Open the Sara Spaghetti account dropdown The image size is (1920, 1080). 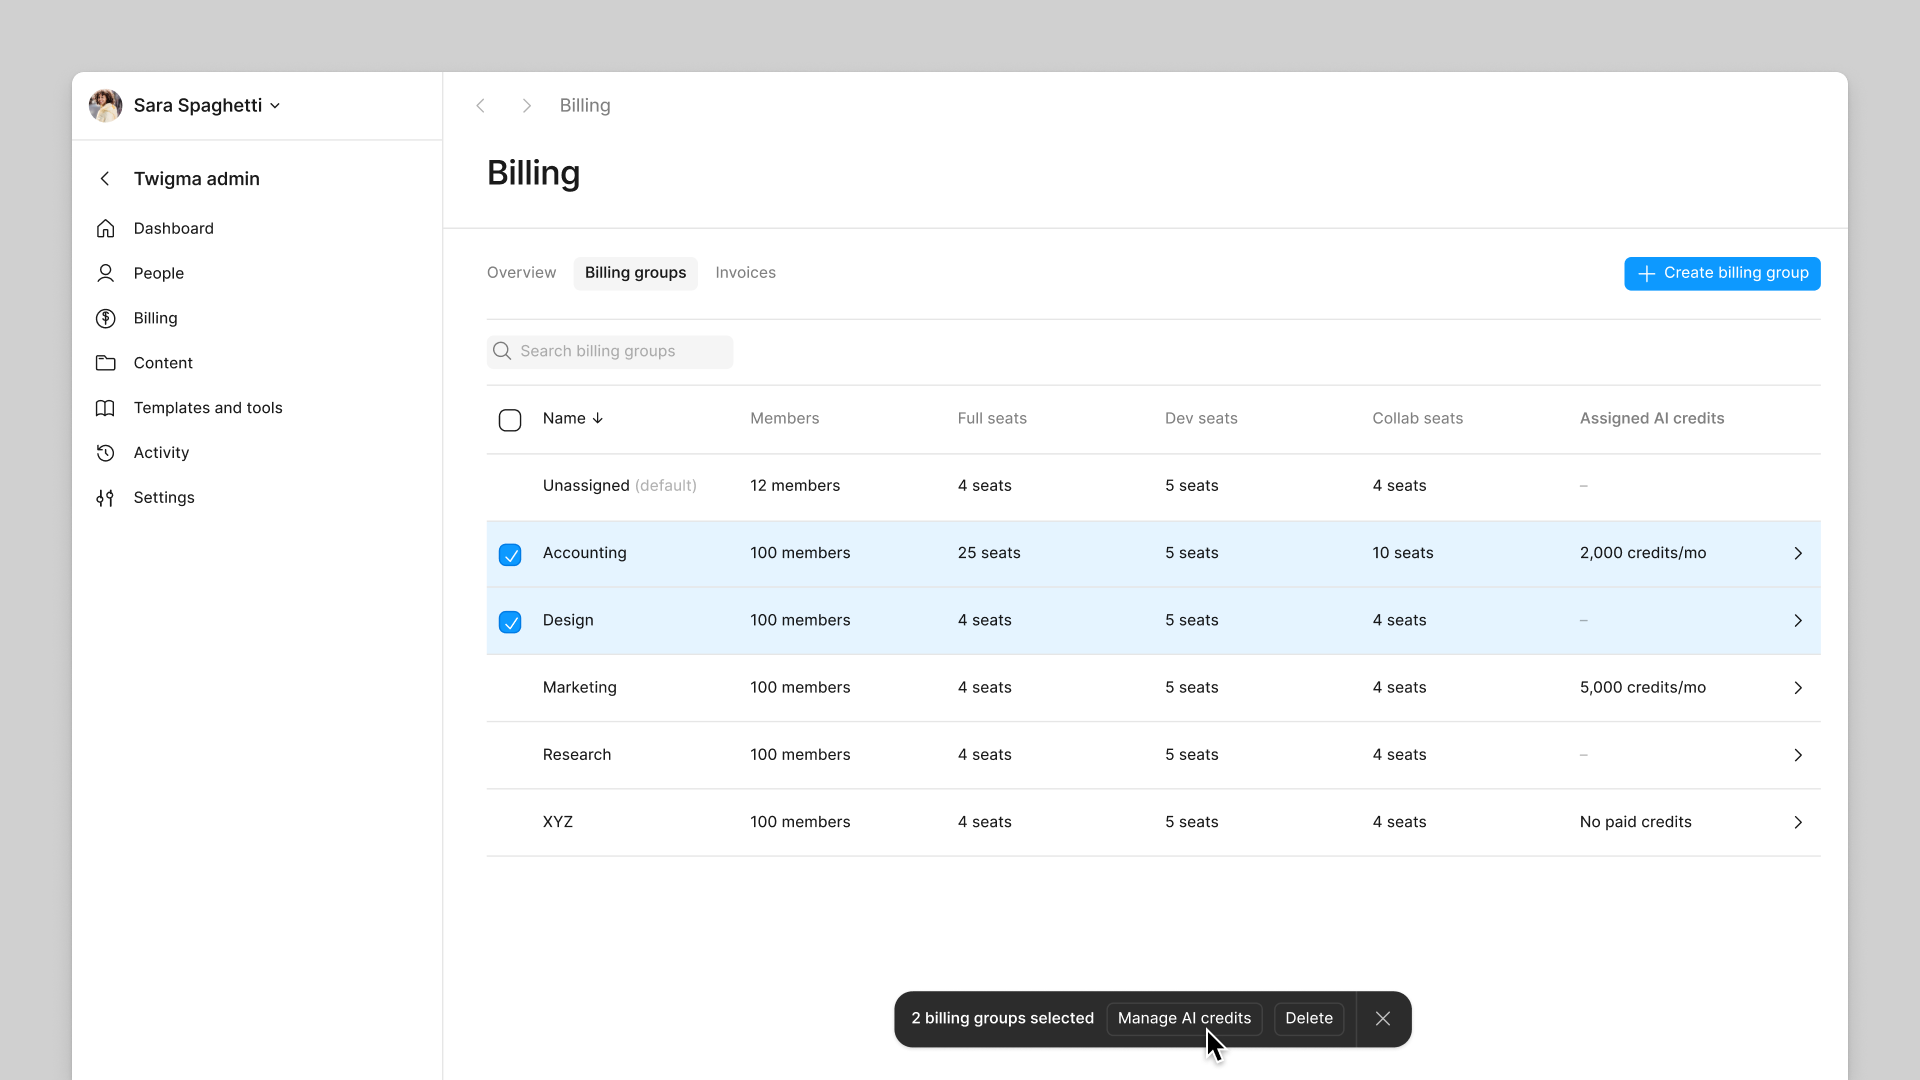click(274, 105)
